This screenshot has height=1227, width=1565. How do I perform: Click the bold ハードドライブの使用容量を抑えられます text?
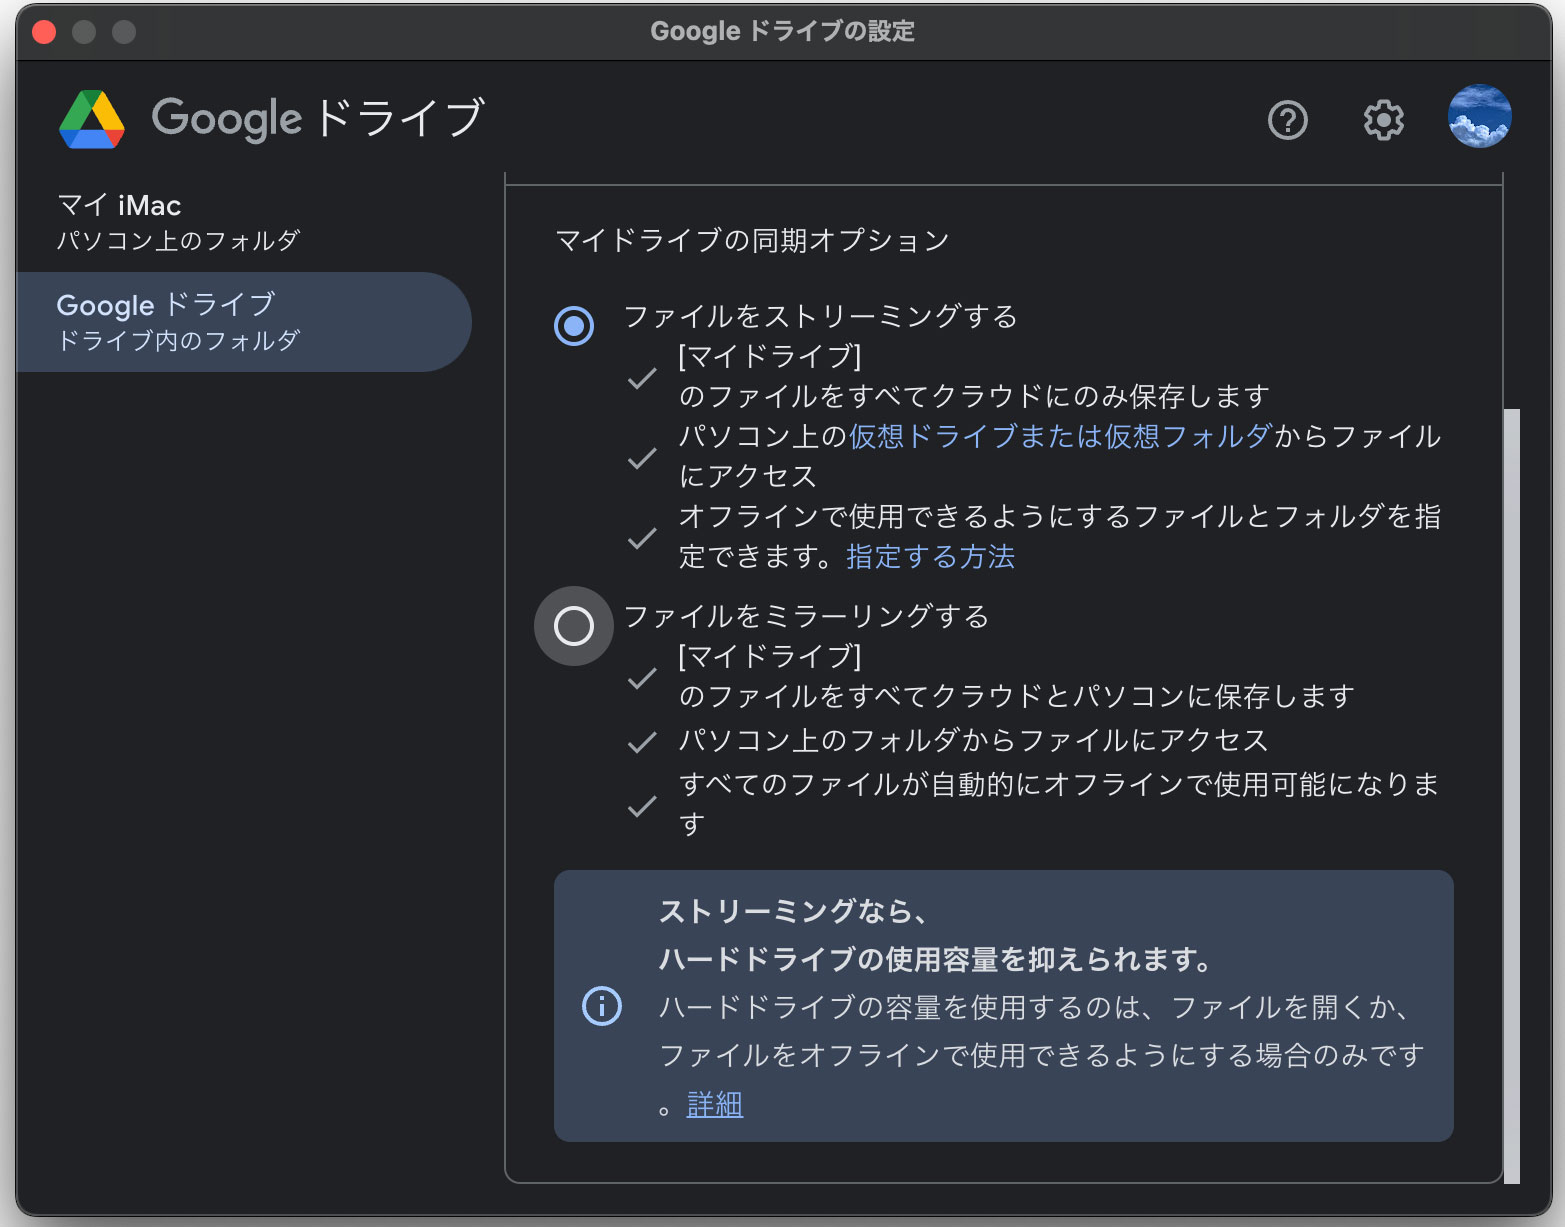click(x=935, y=960)
